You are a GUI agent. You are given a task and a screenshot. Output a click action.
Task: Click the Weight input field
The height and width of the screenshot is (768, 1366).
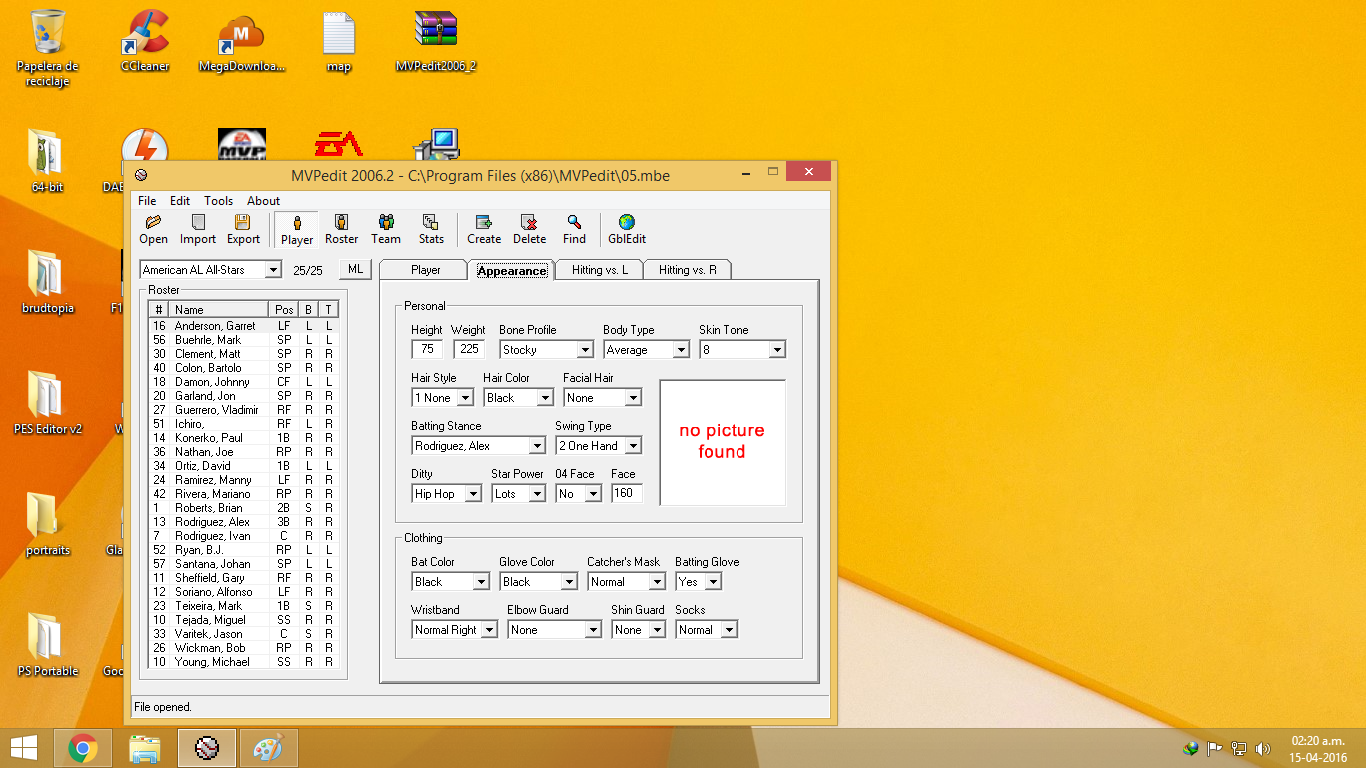pos(469,350)
